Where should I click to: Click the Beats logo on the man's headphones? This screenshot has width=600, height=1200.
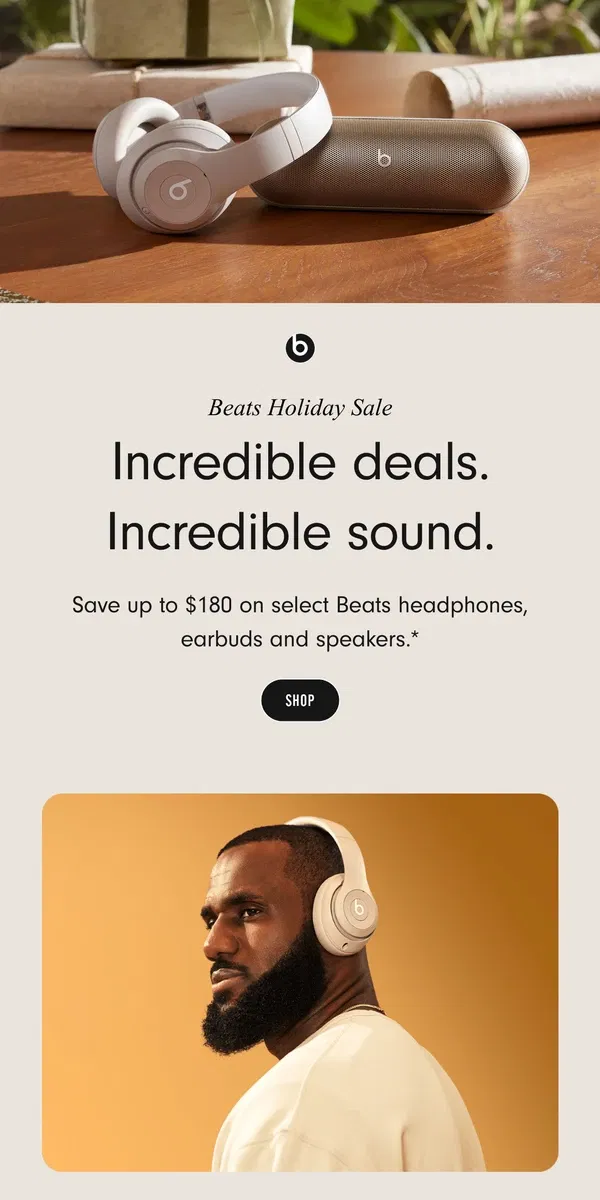click(355, 910)
